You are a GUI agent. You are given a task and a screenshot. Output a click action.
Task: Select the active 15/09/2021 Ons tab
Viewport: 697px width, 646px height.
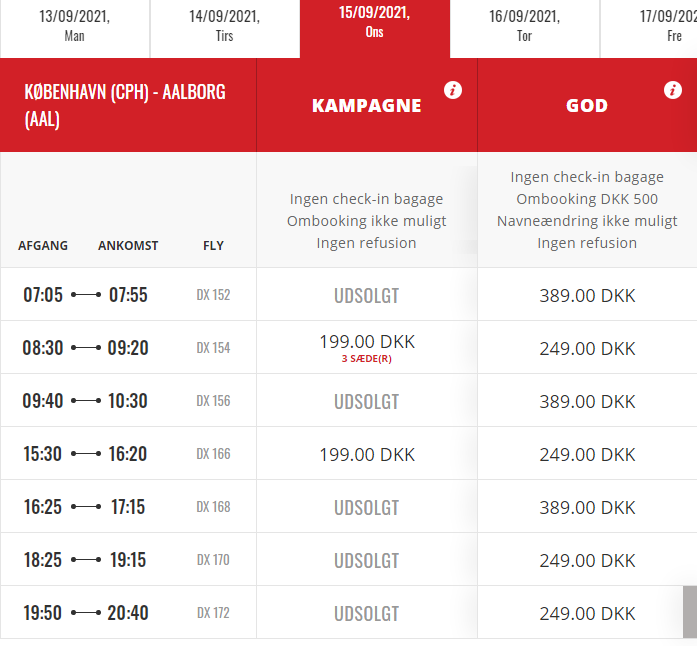(375, 29)
